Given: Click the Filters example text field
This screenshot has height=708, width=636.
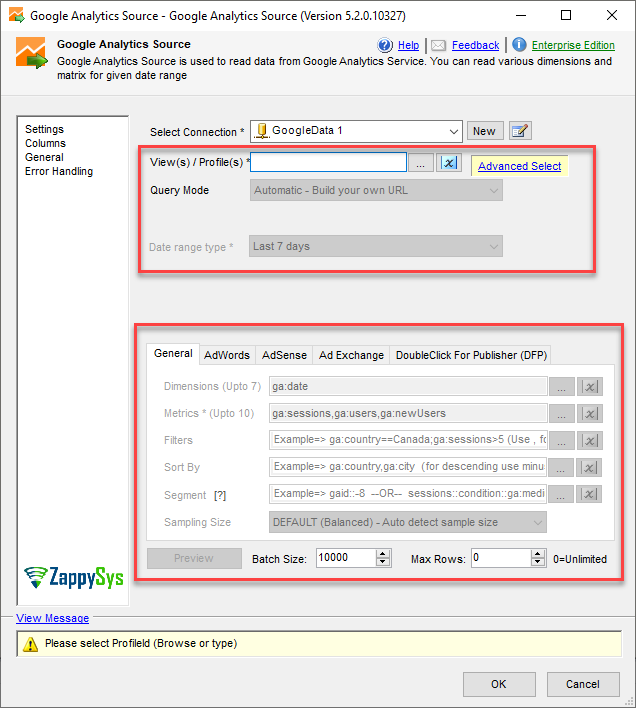Looking at the screenshot, I should [408, 440].
